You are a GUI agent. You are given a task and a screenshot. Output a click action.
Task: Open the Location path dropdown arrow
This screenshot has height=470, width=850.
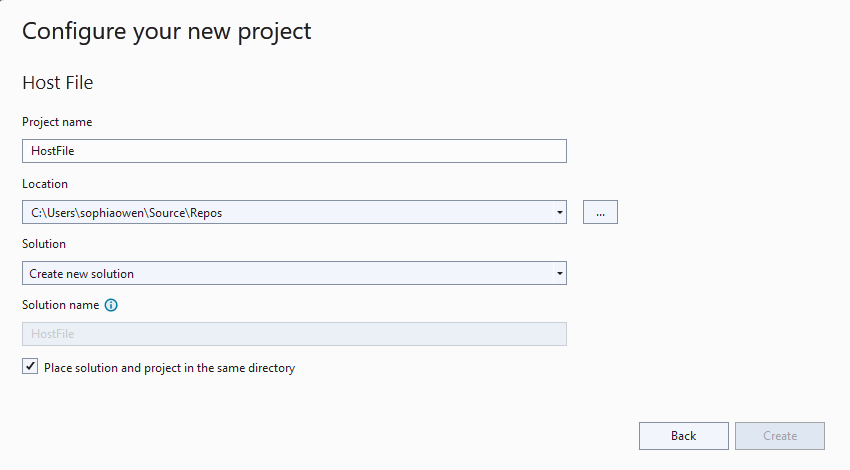point(560,212)
